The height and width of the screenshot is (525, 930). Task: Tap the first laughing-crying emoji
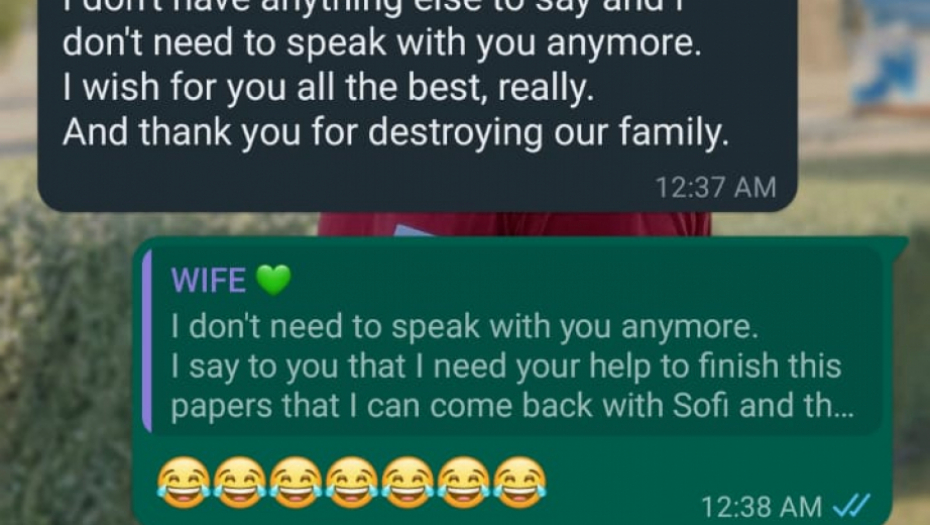coord(184,482)
